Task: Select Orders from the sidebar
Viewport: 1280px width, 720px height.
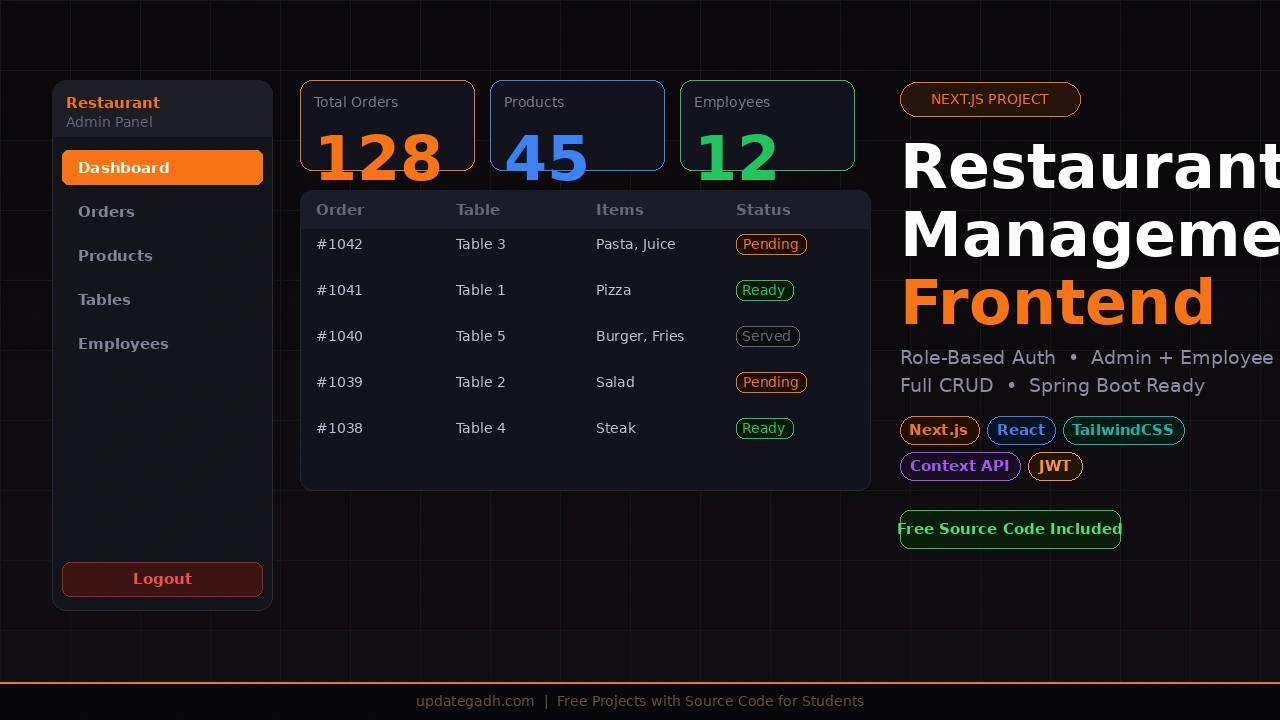Action: point(106,211)
